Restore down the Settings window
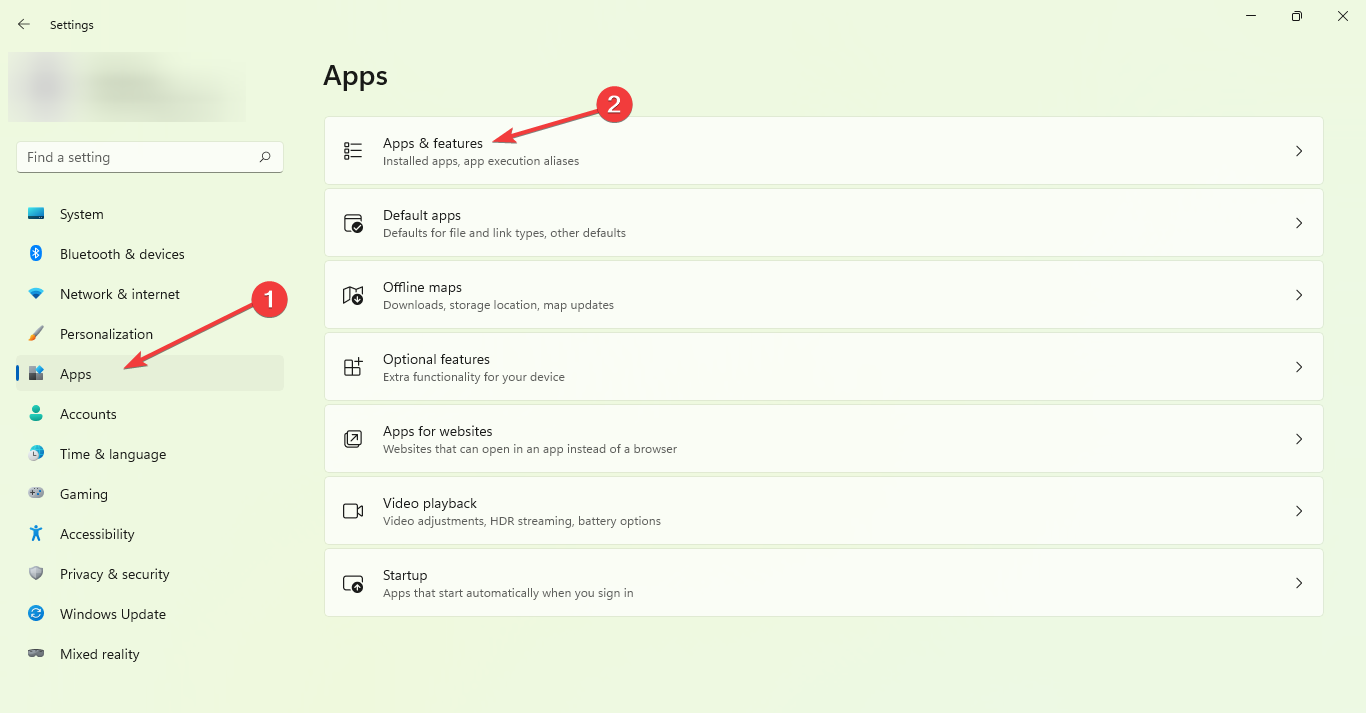This screenshot has height=713, width=1366. (1297, 15)
